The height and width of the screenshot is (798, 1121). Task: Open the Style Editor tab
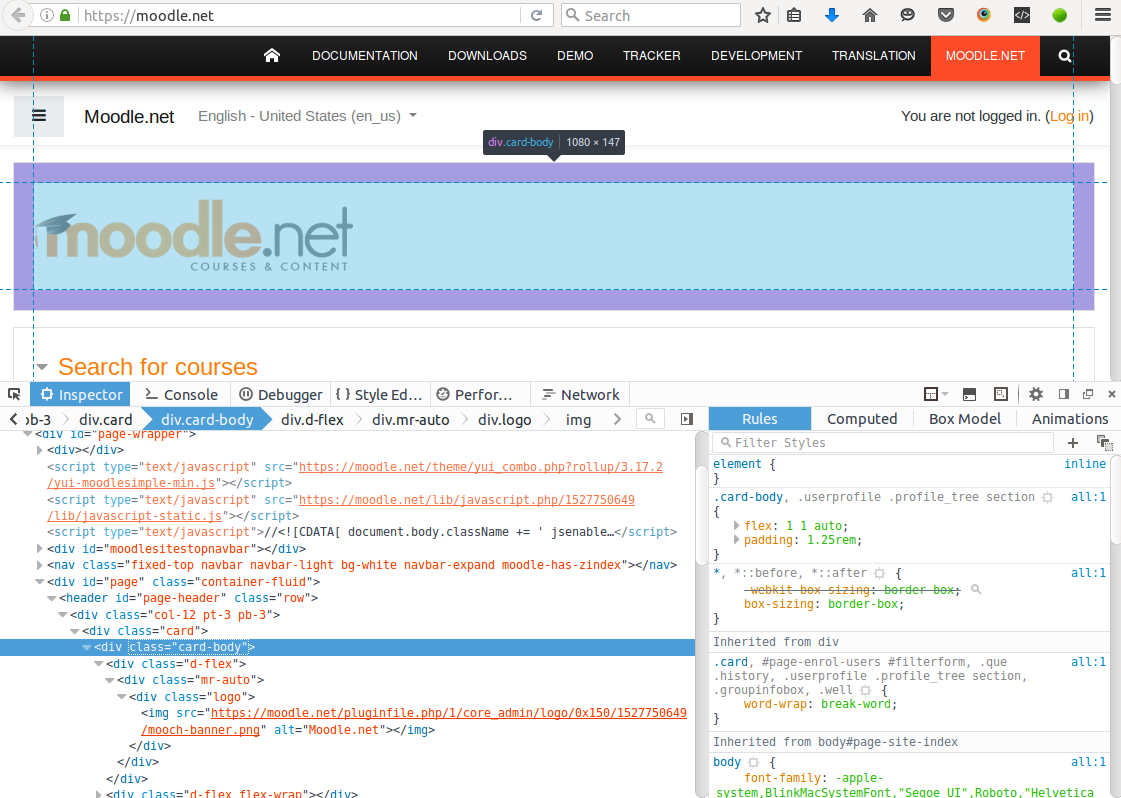click(379, 395)
